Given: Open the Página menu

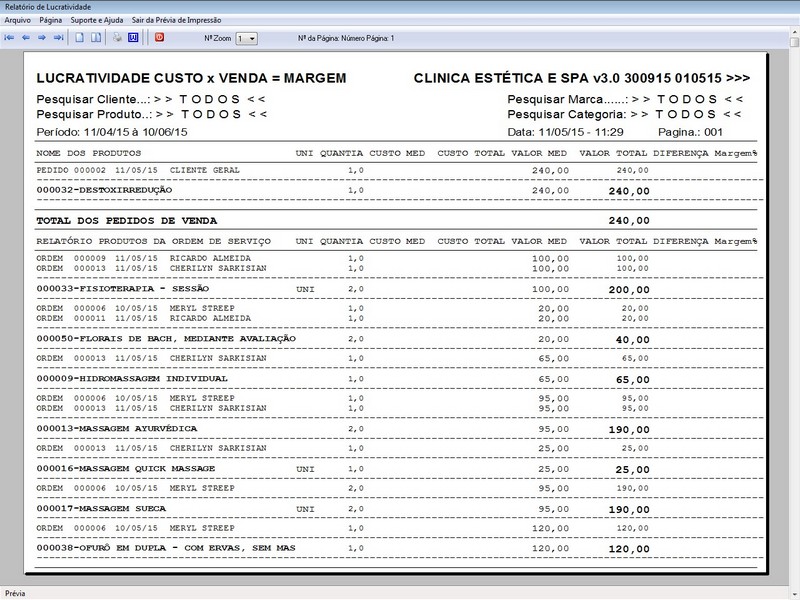Looking at the screenshot, I should 51,20.
